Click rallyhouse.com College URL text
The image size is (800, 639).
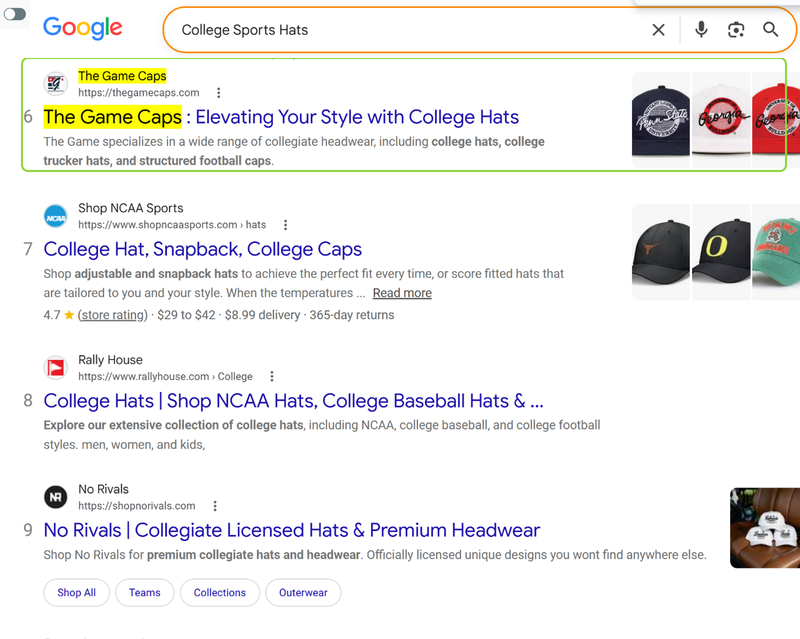point(165,376)
